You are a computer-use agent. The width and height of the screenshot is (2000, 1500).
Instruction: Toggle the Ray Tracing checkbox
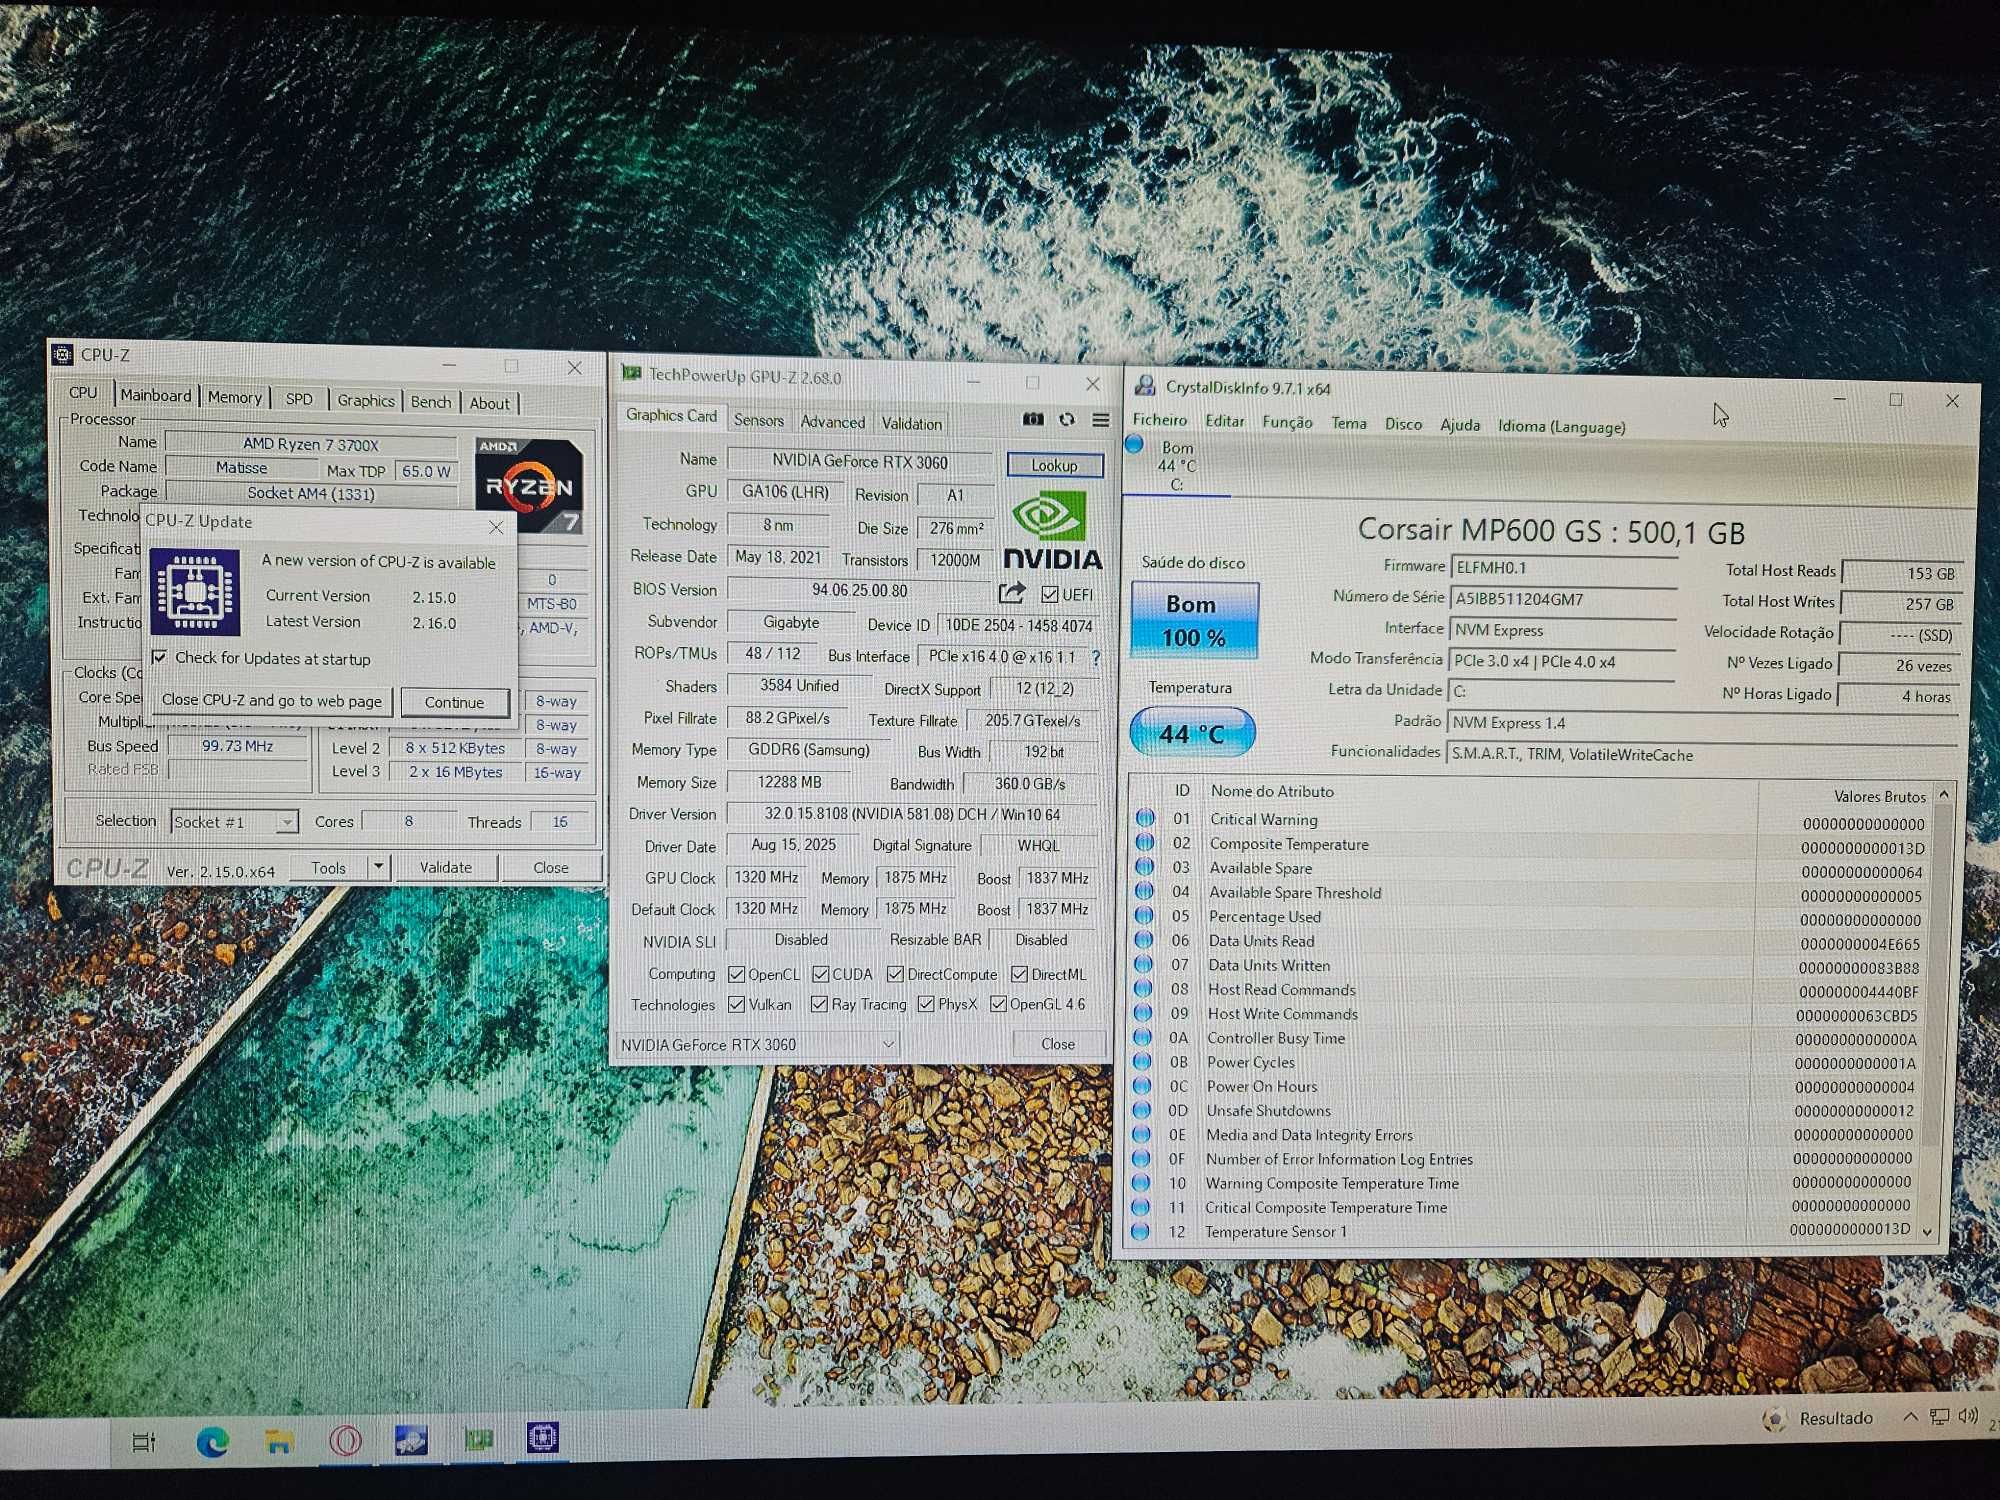[x=819, y=1004]
